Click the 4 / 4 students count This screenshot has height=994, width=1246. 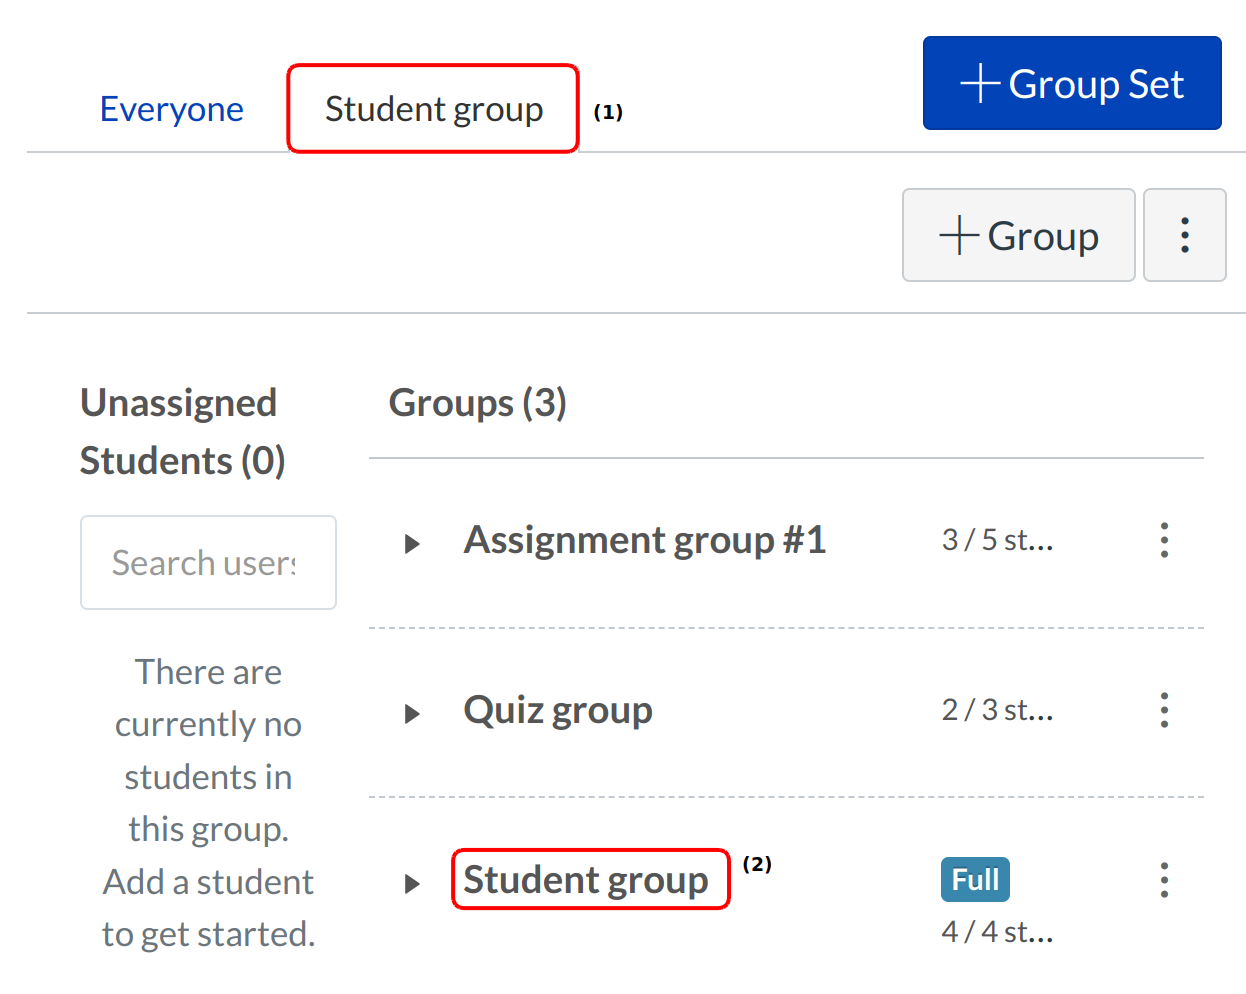tap(997, 932)
